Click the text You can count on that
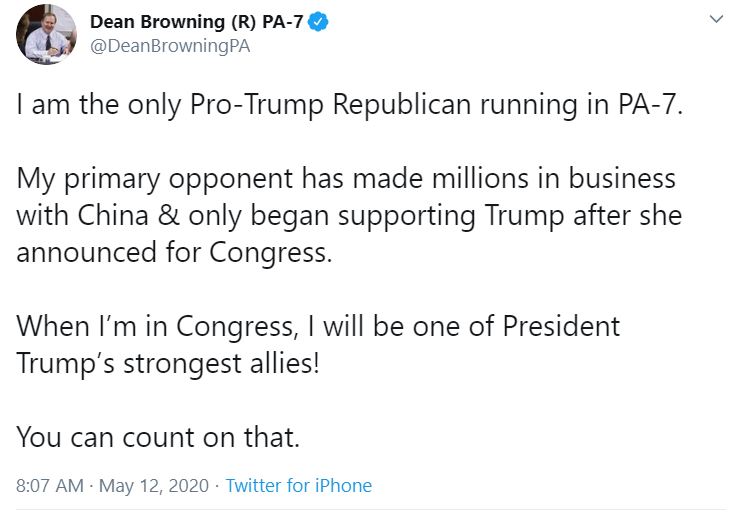 tap(158, 436)
